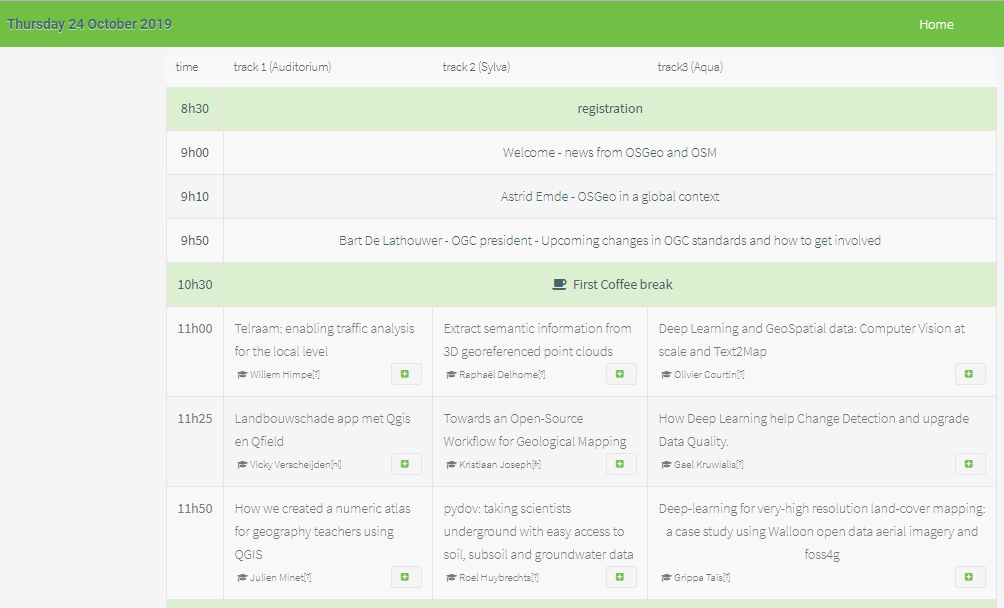Expand details for 3D georeferenced point clouds talk
Screen dimensions: 1004x608
coord(621,374)
